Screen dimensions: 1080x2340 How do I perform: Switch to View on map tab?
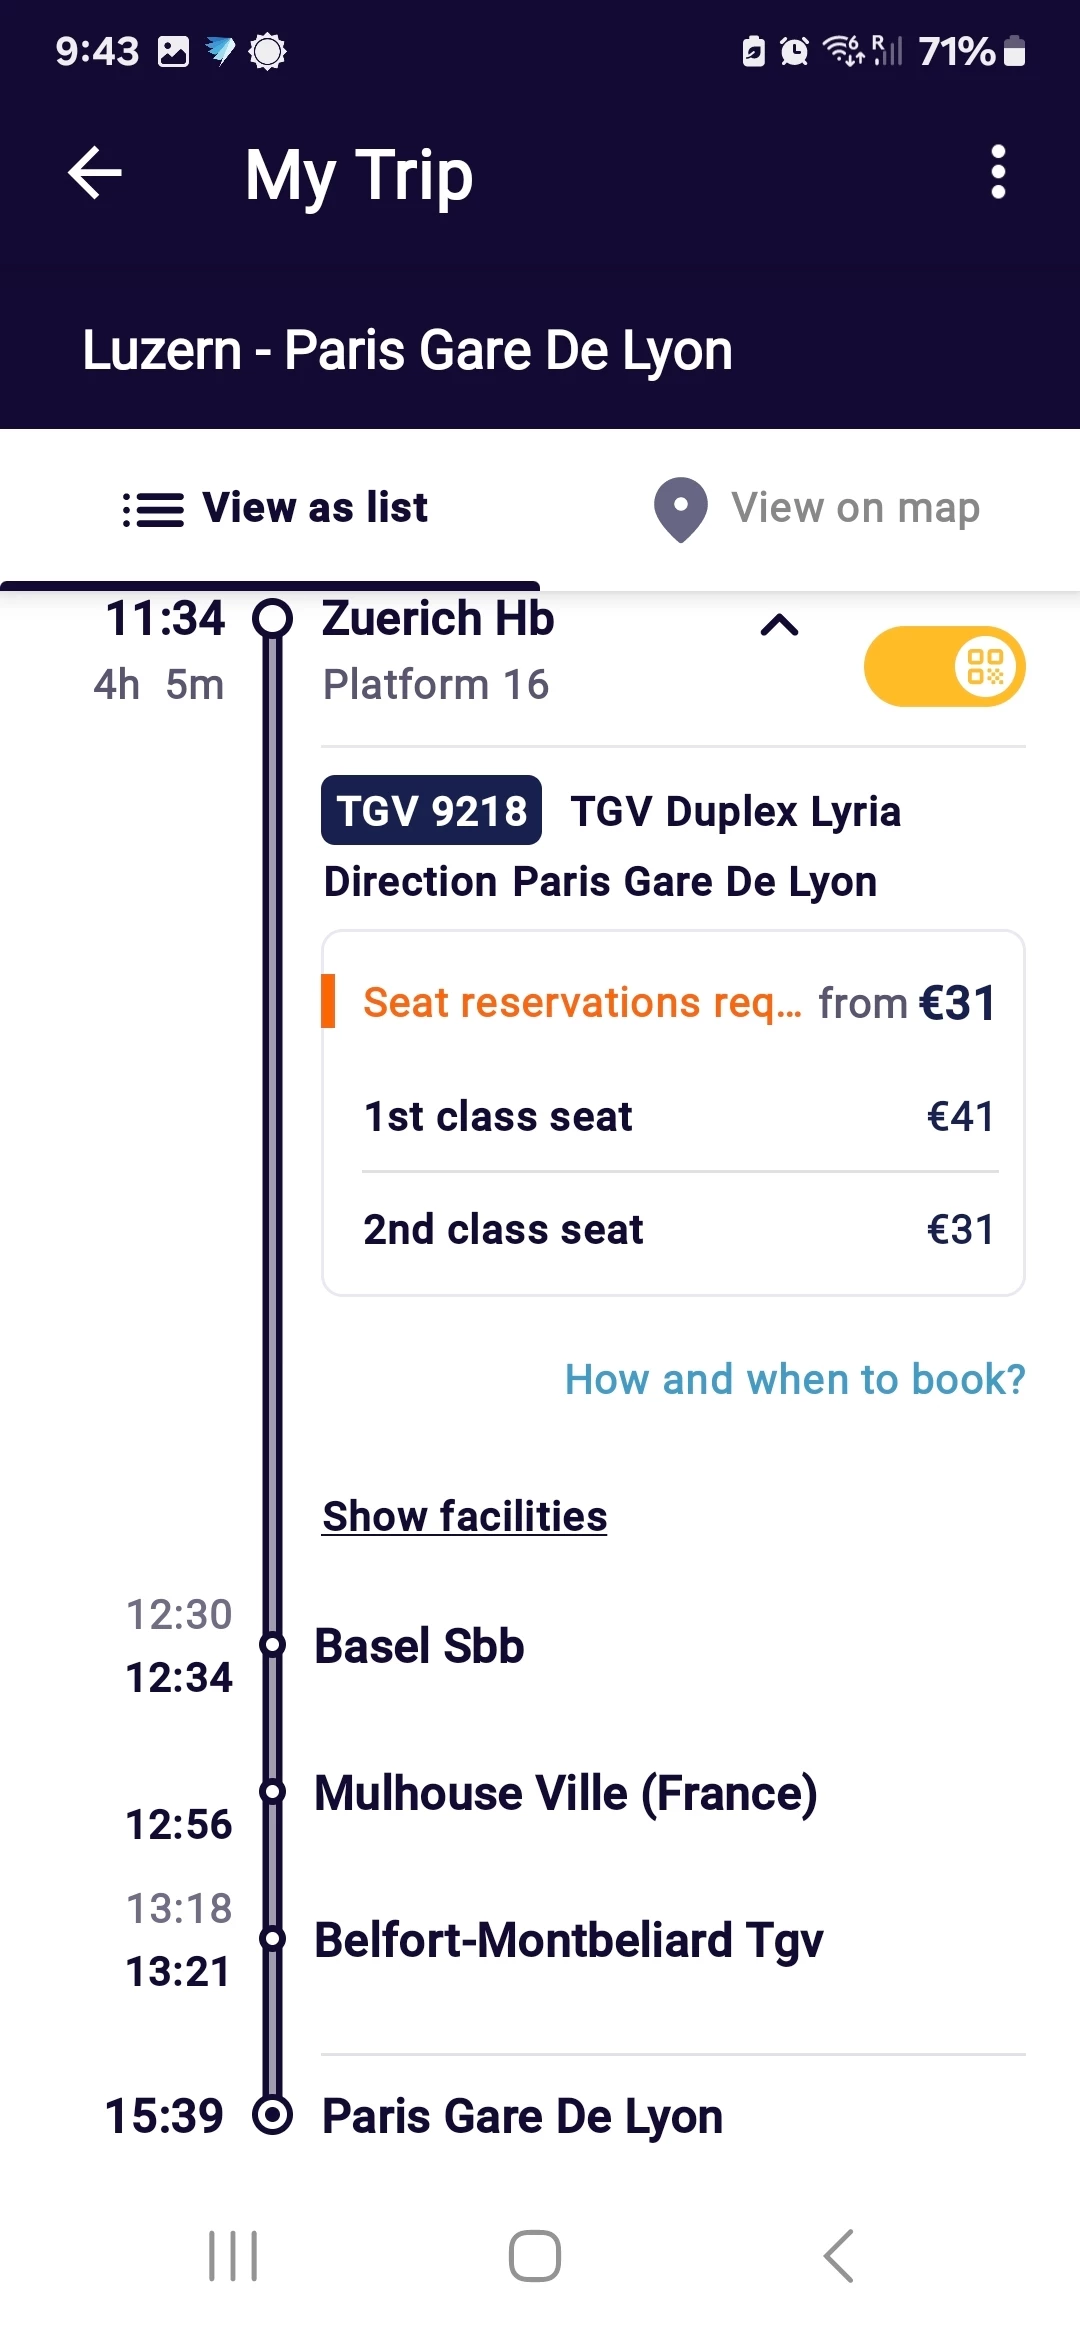click(x=817, y=509)
